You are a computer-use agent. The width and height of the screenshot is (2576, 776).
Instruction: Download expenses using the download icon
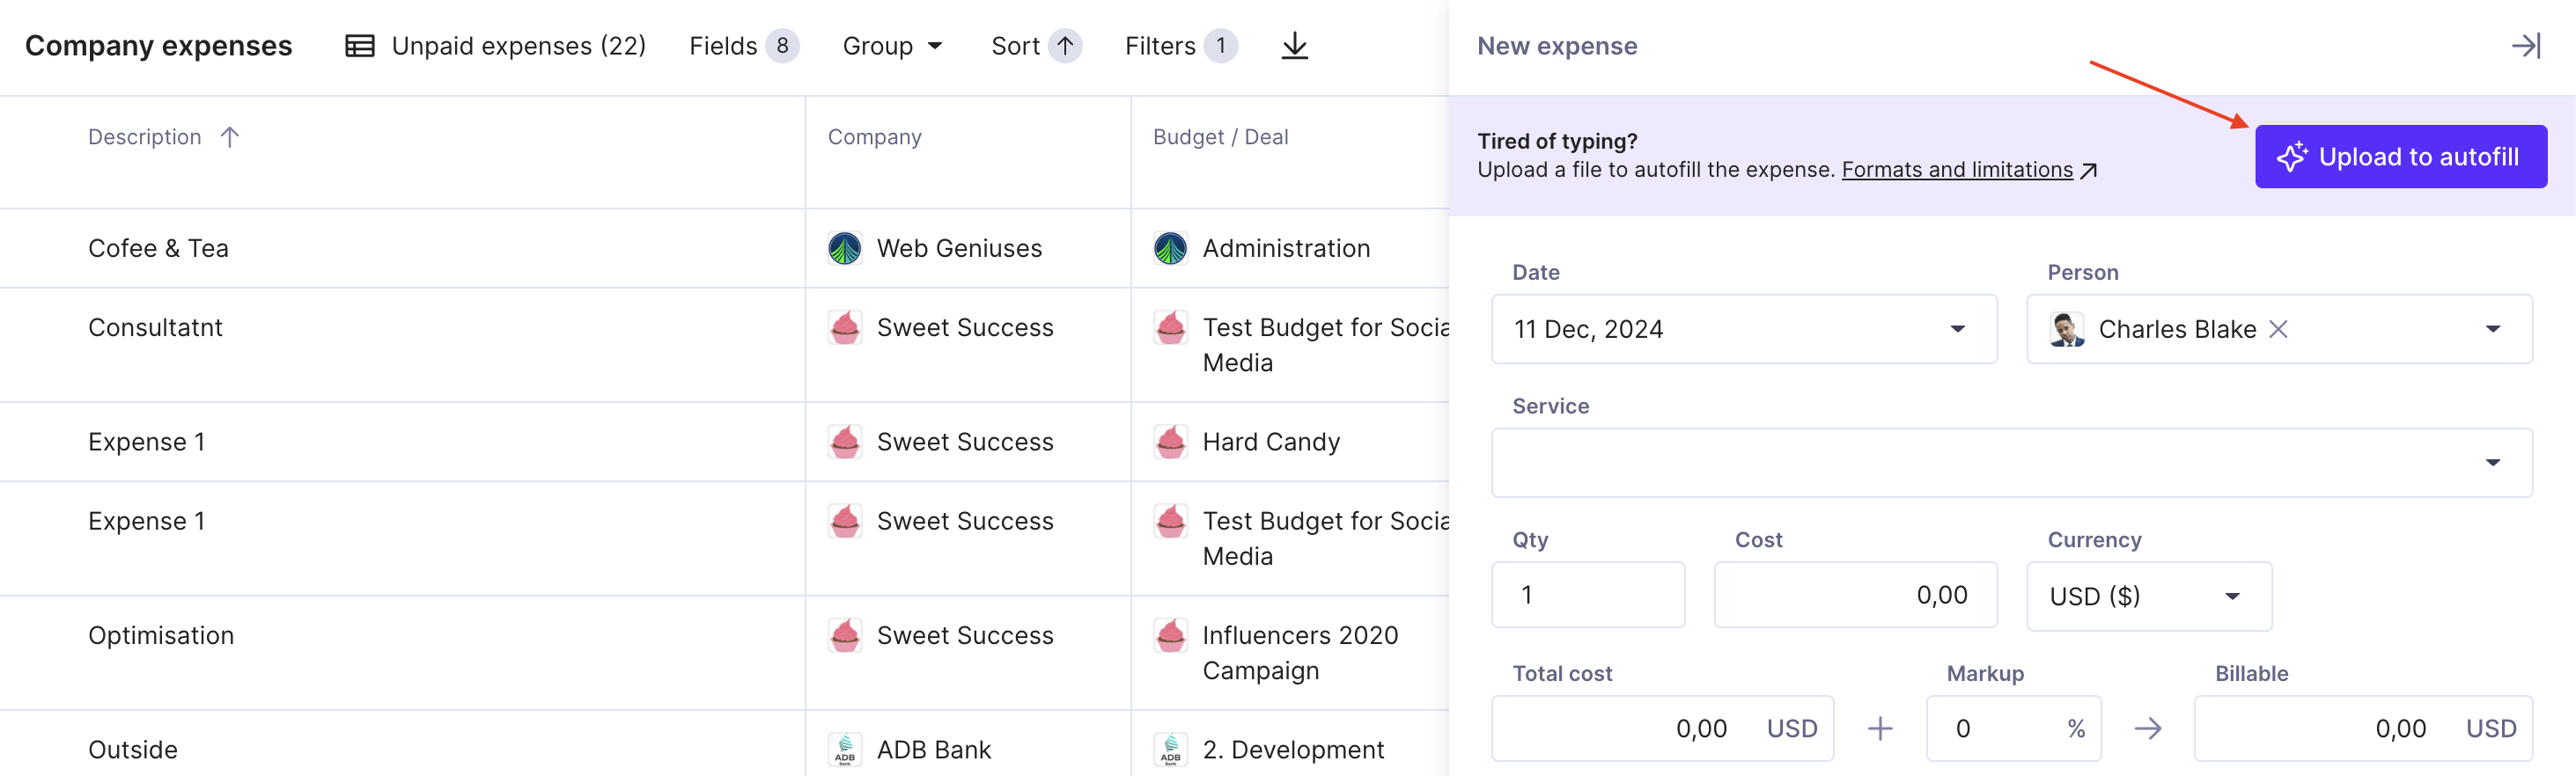[x=1294, y=46]
